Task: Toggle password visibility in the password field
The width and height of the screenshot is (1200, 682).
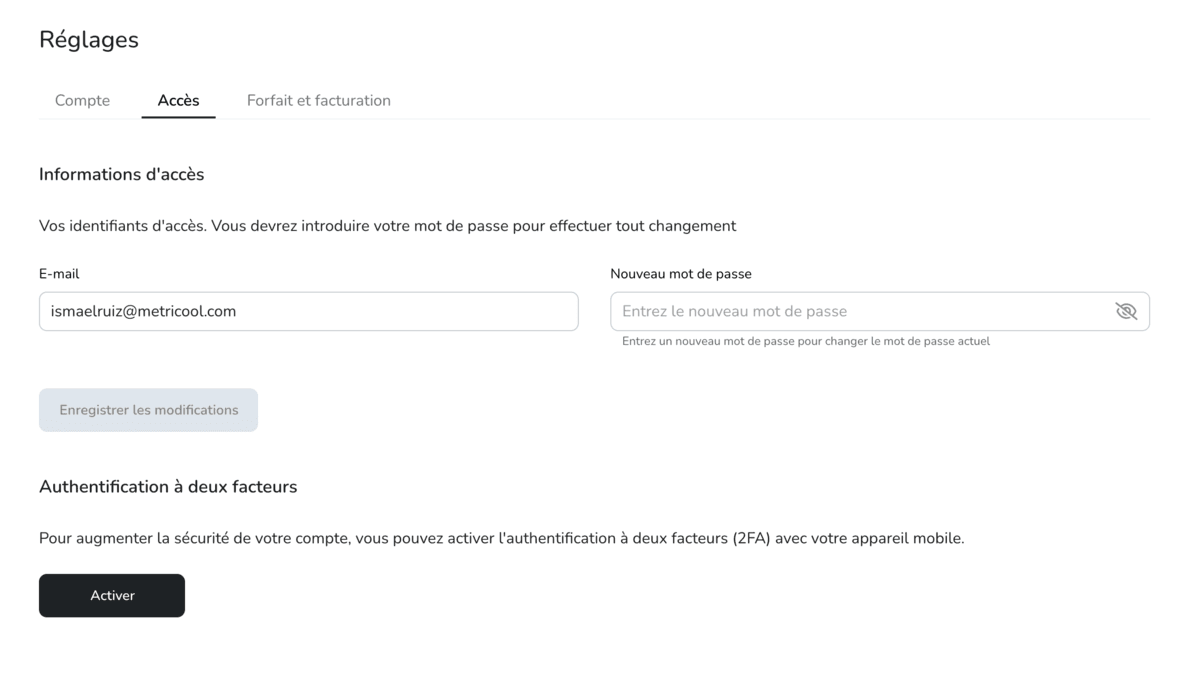Action: 1126,311
